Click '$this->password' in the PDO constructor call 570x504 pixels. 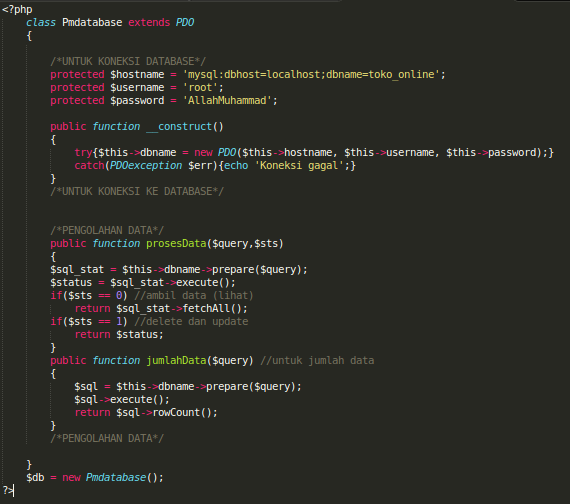coord(491,153)
